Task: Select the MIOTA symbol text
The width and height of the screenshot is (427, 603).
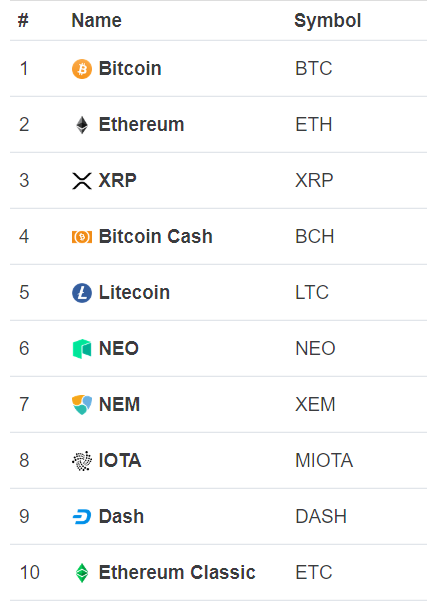Action: (324, 460)
